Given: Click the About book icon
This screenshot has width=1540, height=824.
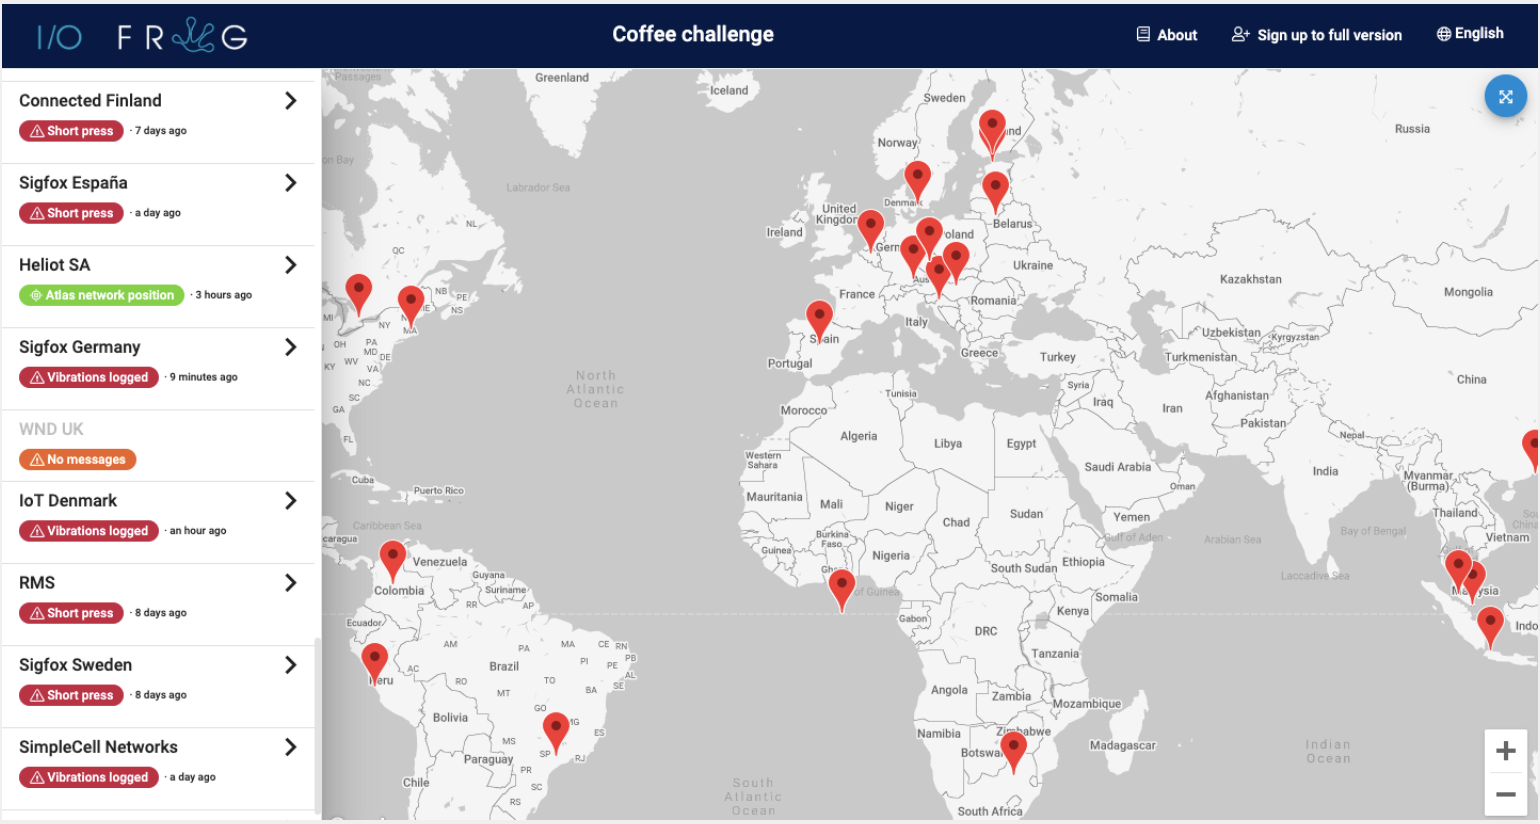Looking at the screenshot, I should pos(1143,34).
